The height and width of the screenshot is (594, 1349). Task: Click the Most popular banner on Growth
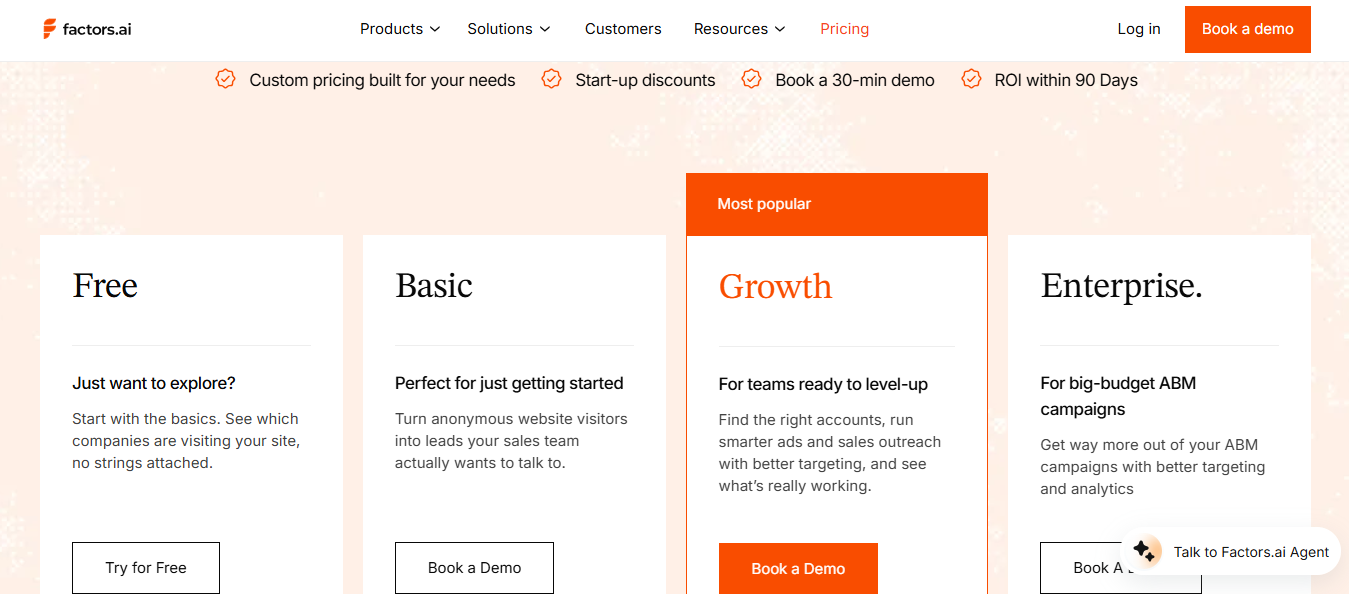click(x=836, y=204)
